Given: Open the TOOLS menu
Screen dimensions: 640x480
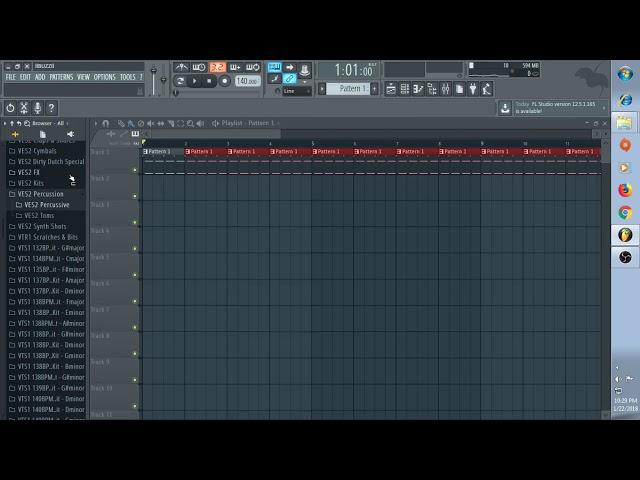Looking at the screenshot, I should [x=127, y=77].
